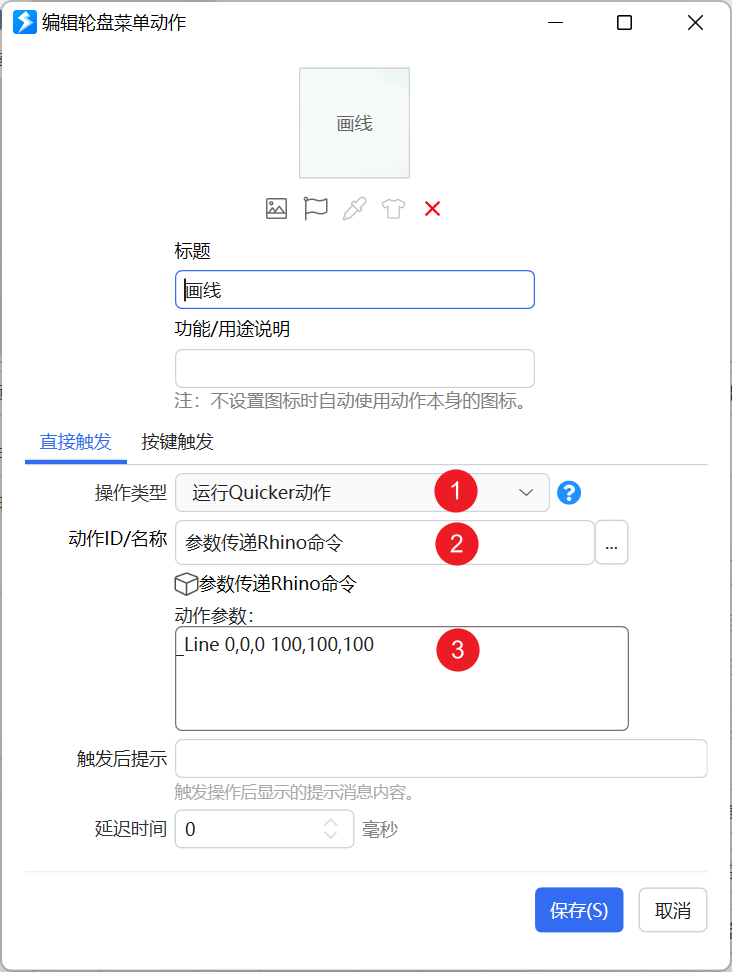Click the red X to clear the icon
Screen dimensions: 732x972
coord(433,209)
